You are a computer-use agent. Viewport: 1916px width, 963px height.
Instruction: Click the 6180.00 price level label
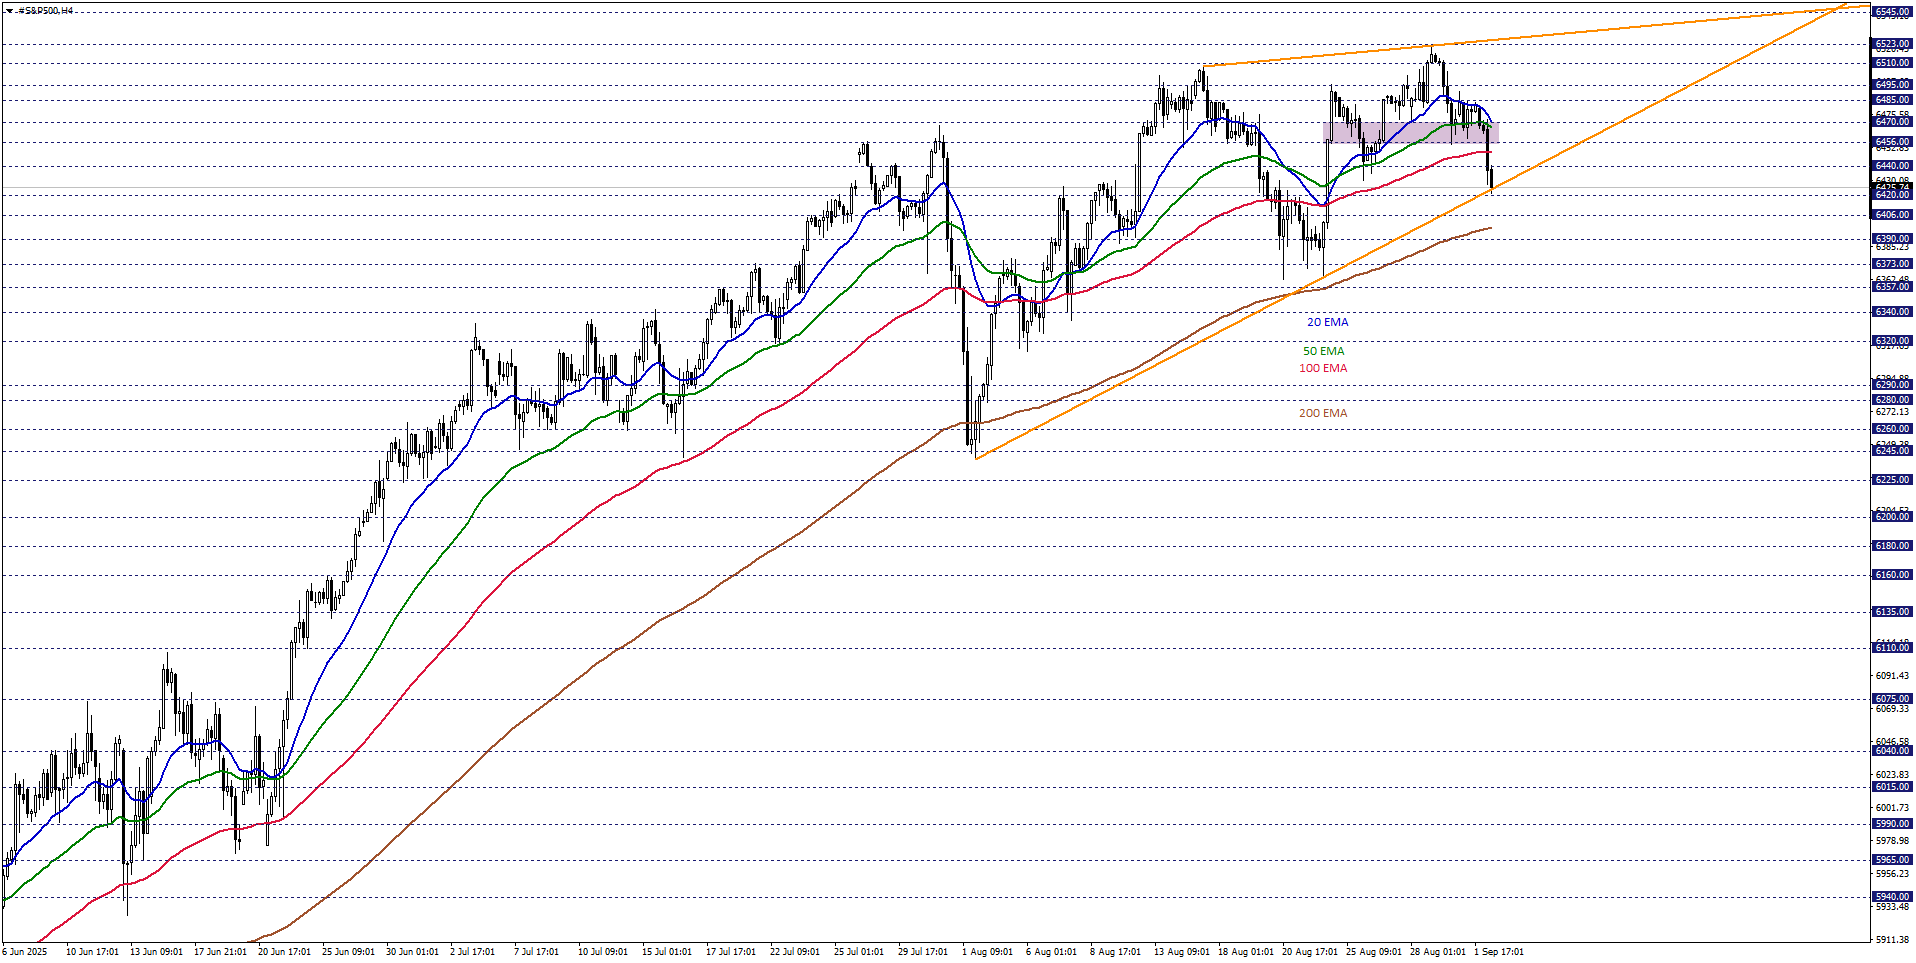[x=1892, y=546]
